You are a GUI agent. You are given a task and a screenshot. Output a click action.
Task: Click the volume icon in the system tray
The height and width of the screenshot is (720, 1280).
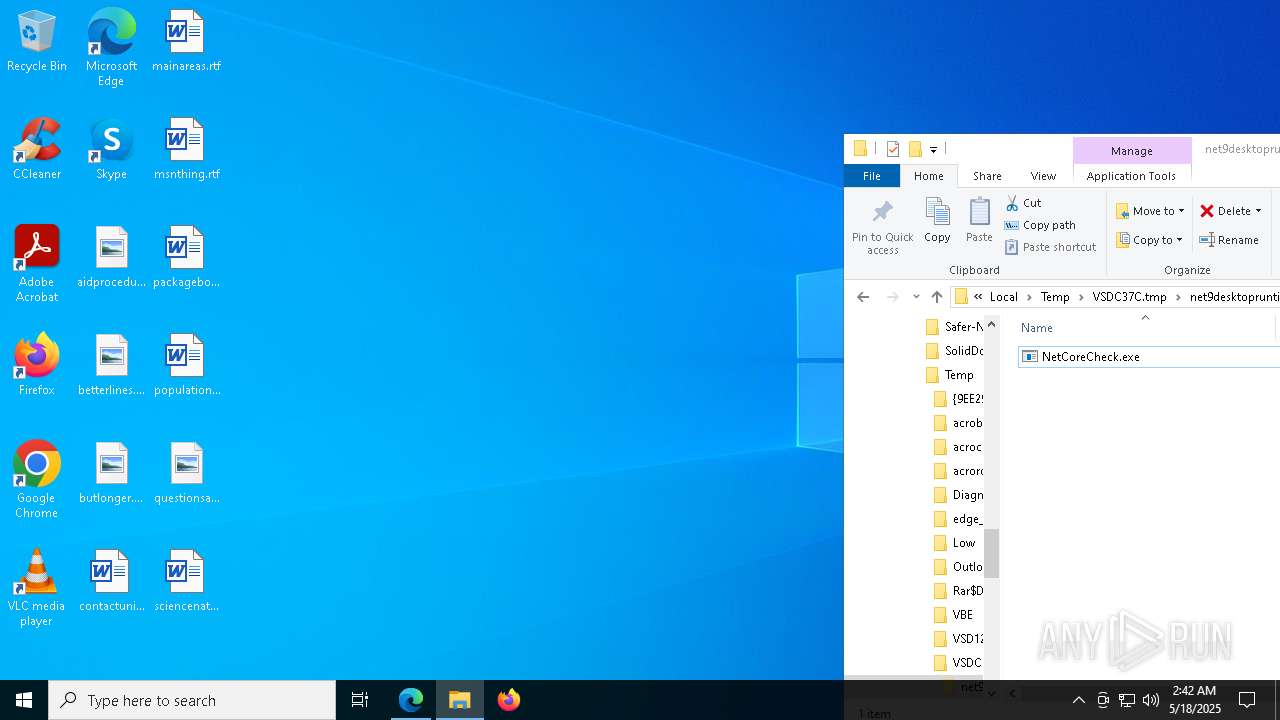(1151, 700)
